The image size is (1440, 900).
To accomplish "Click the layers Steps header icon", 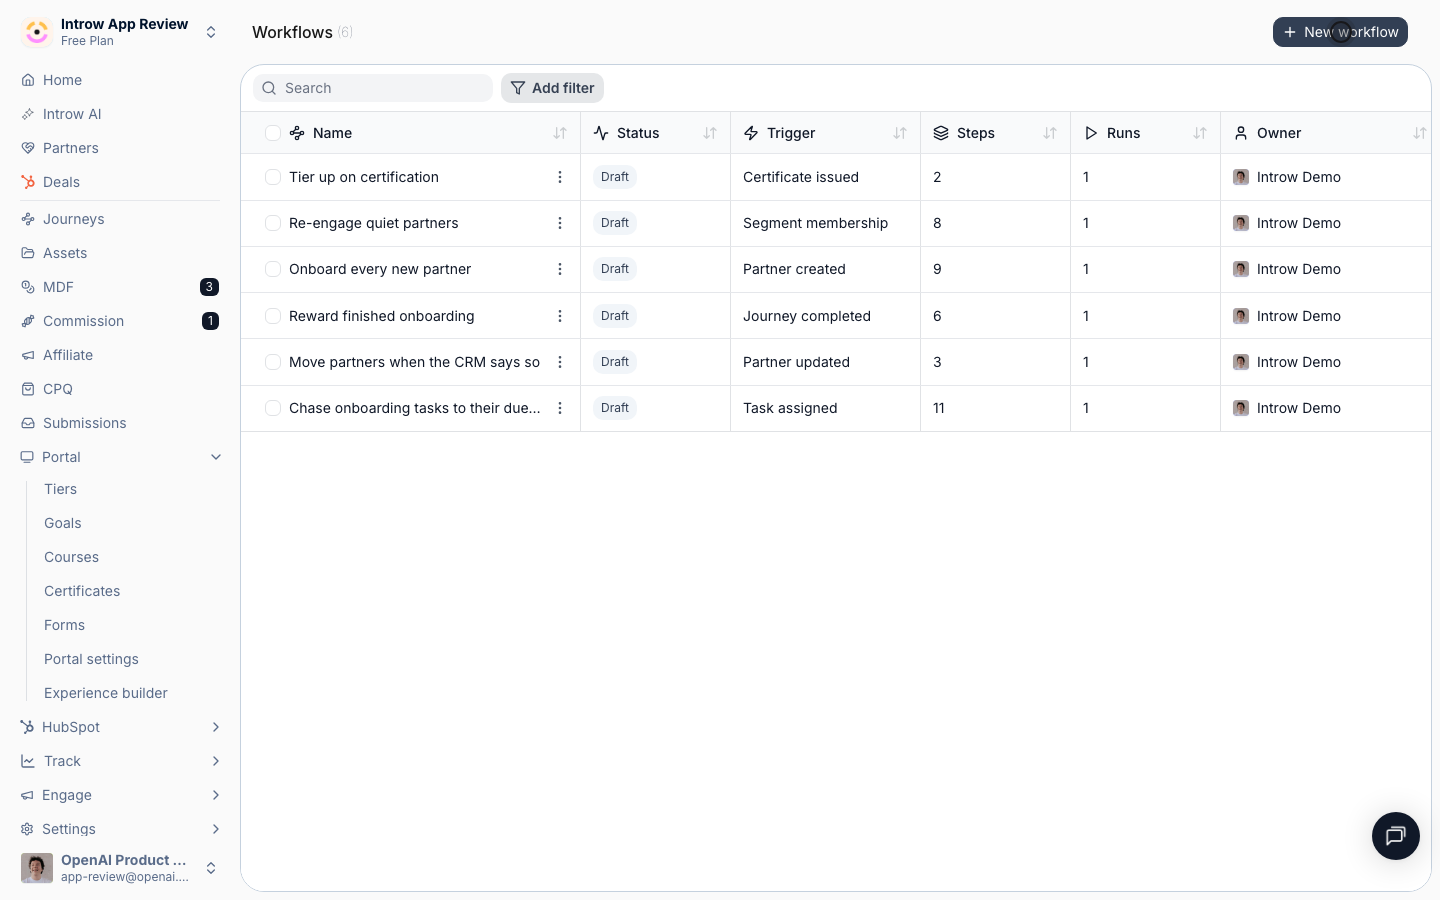I will [x=941, y=133].
